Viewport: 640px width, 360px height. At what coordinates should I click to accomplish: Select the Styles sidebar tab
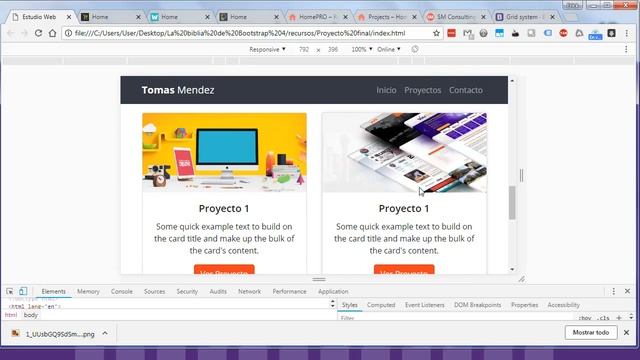(x=349, y=305)
